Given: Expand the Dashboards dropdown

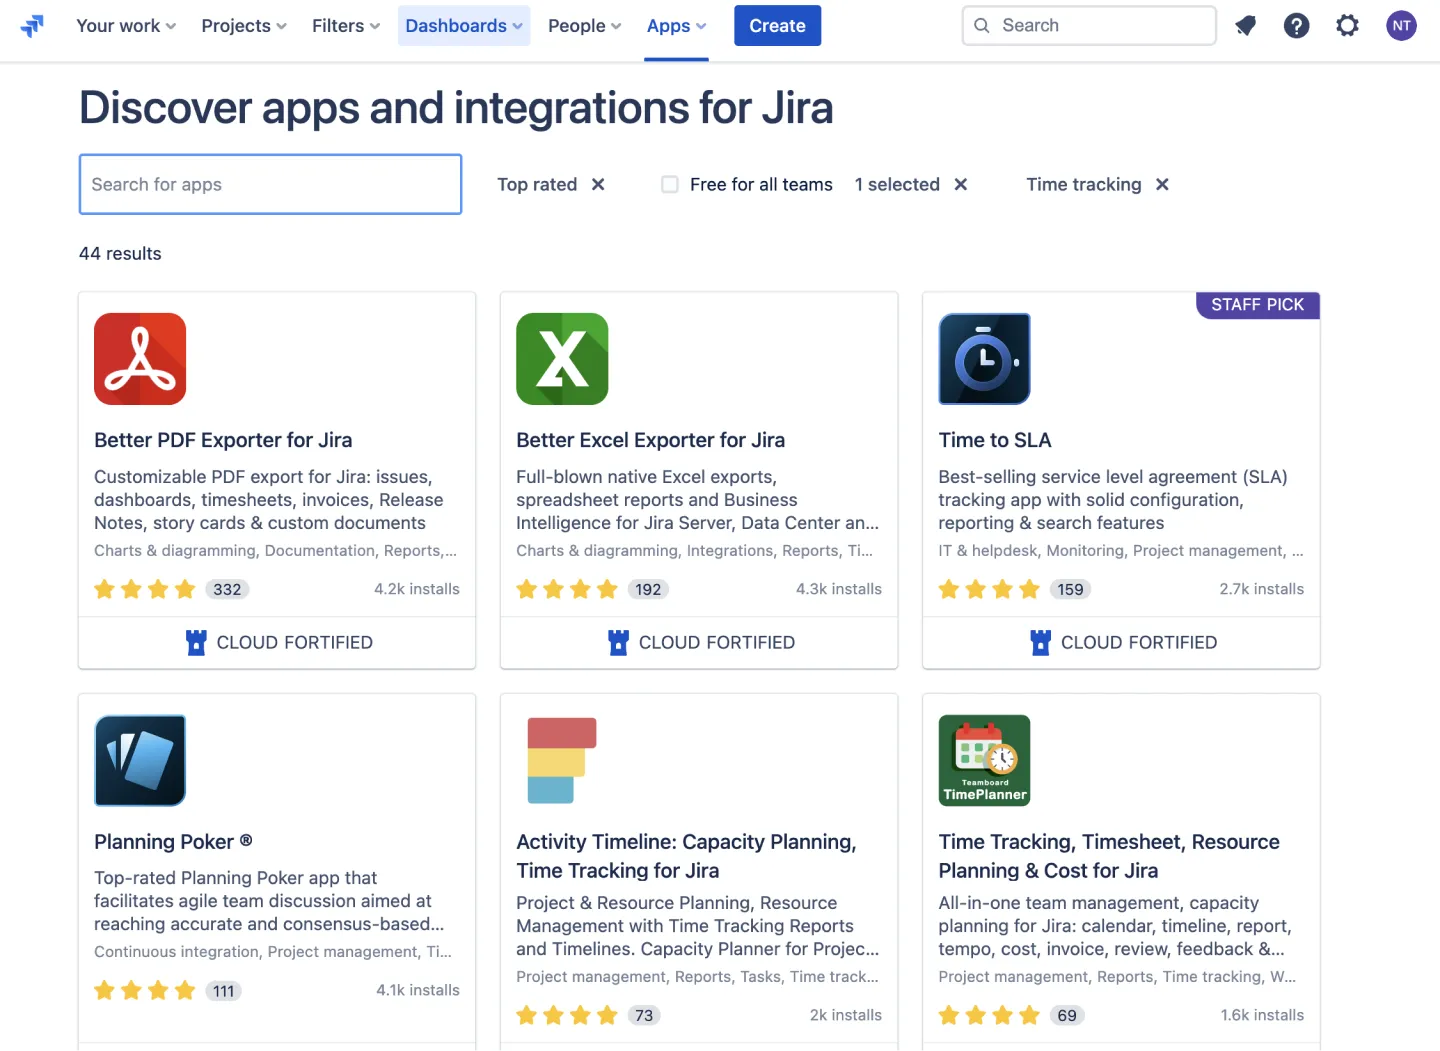Looking at the screenshot, I should pos(463,25).
